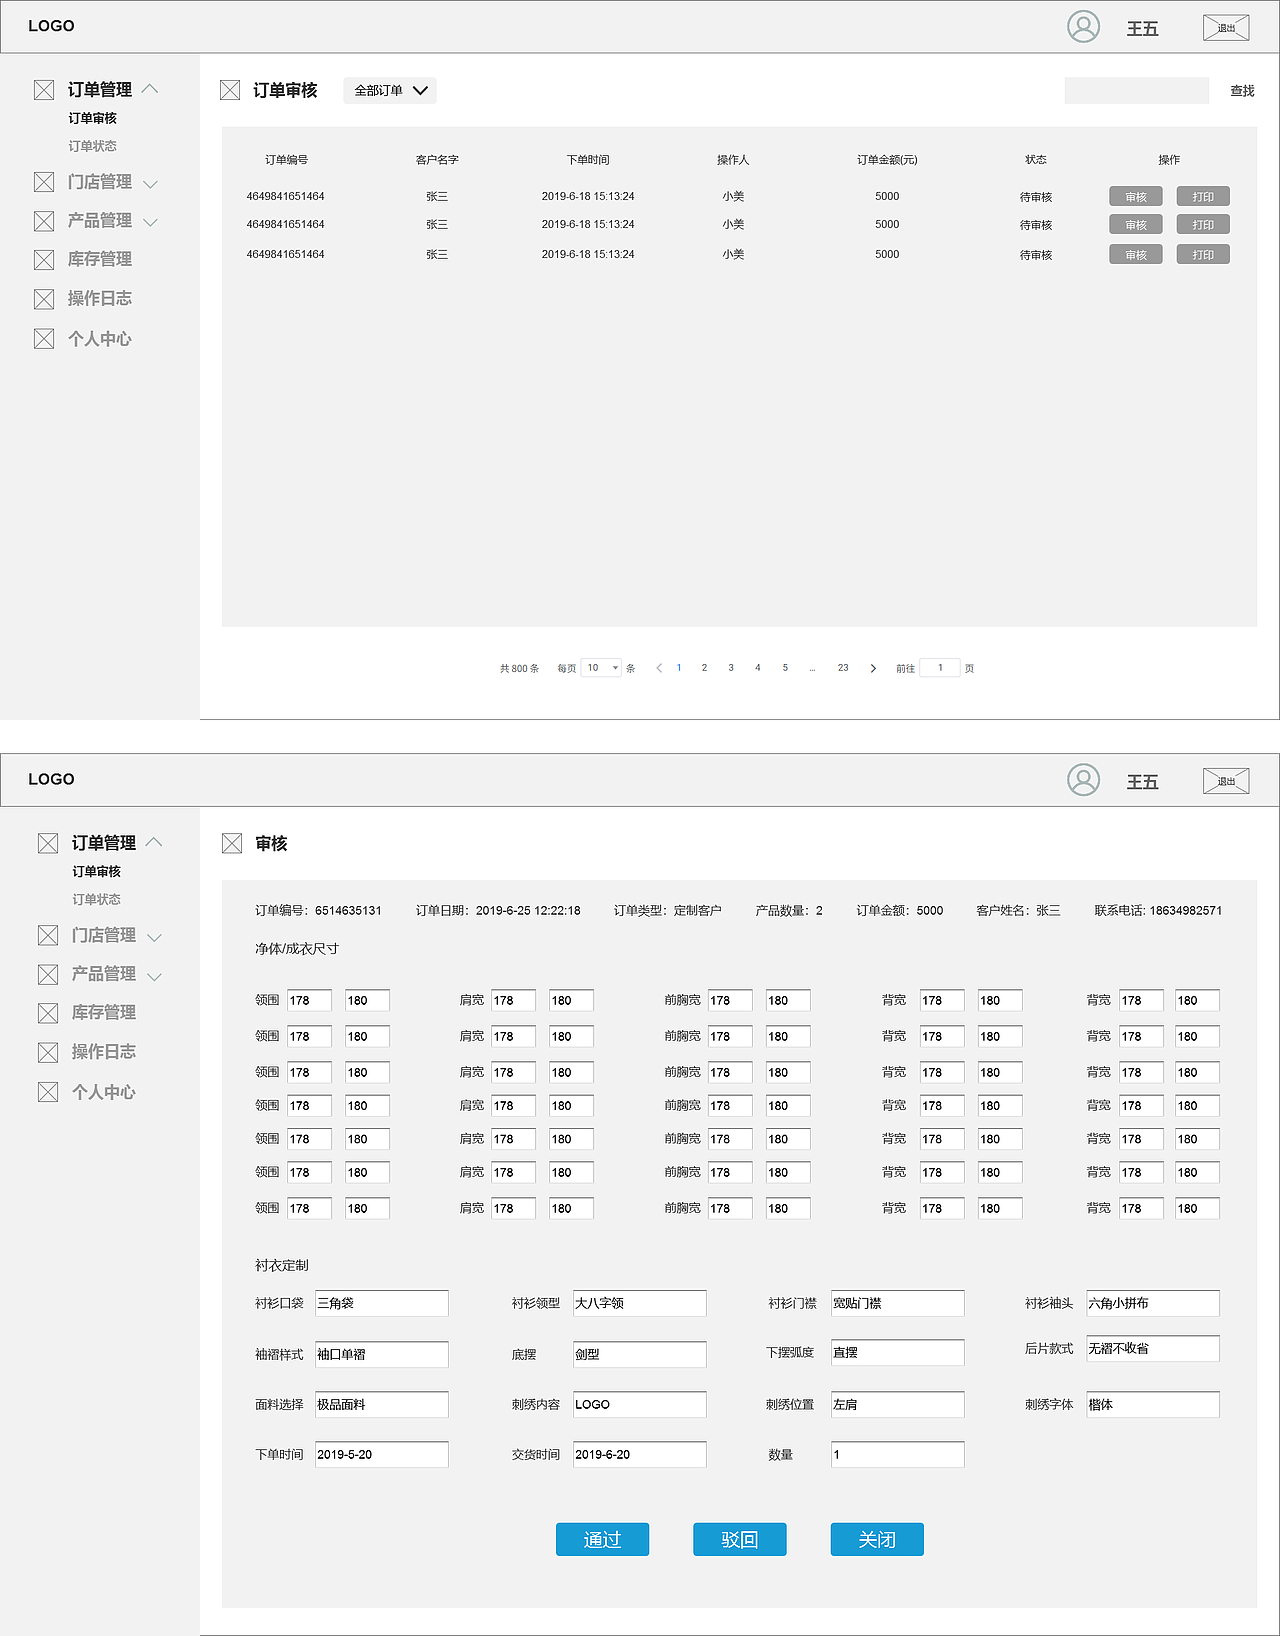Click 后片款式 field showing 无褶不收省
The width and height of the screenshot is (1280, 1636).
[x=1153, y=1348]
